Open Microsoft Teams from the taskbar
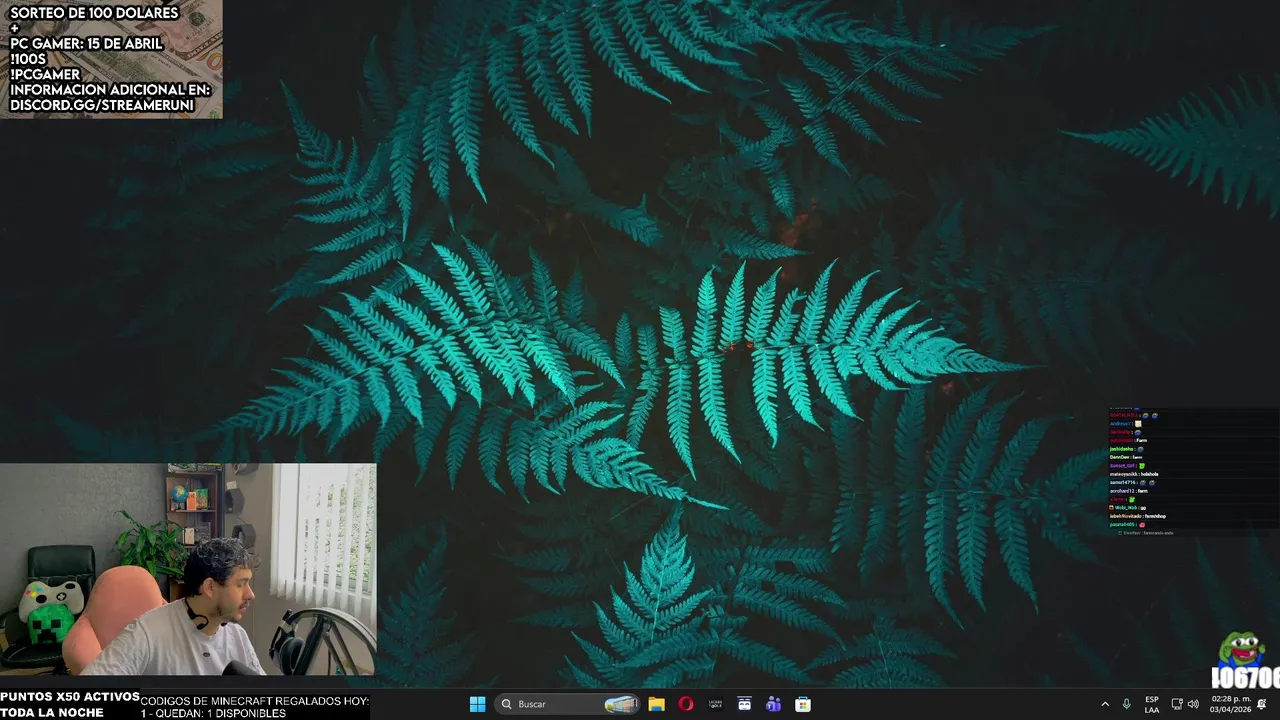The height and width of the screenshot is (720, 1280). (x=773, y=704)
